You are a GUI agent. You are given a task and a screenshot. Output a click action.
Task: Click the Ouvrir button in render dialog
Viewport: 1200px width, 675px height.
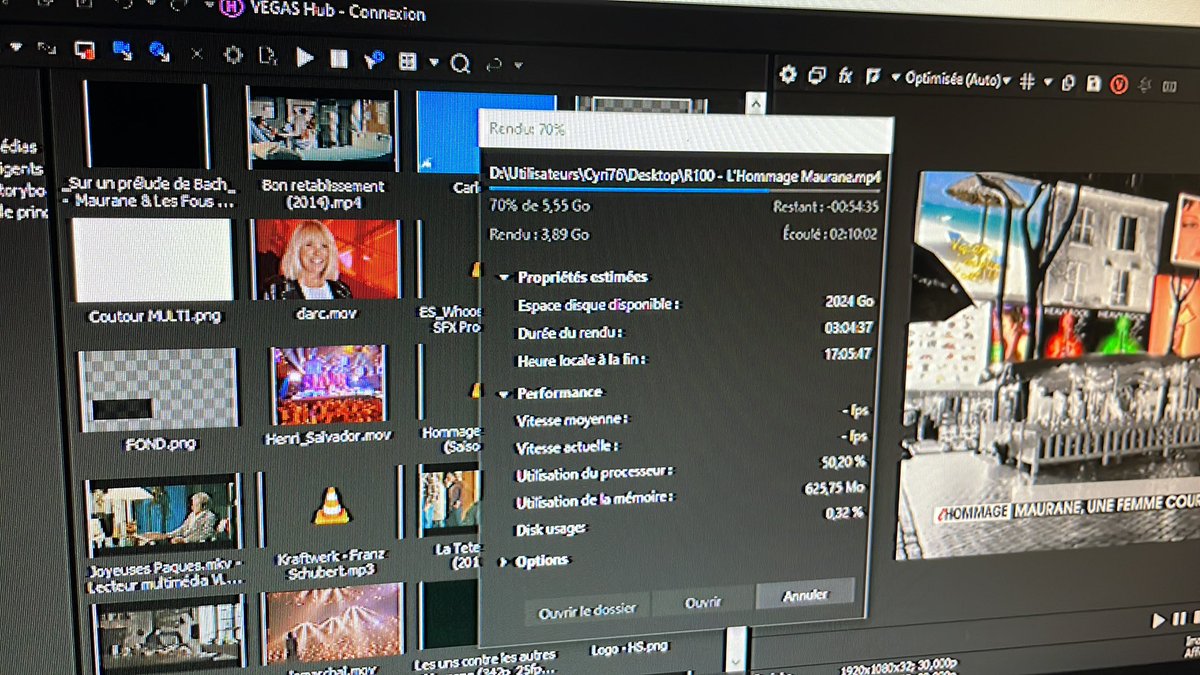tap(703, 602)
